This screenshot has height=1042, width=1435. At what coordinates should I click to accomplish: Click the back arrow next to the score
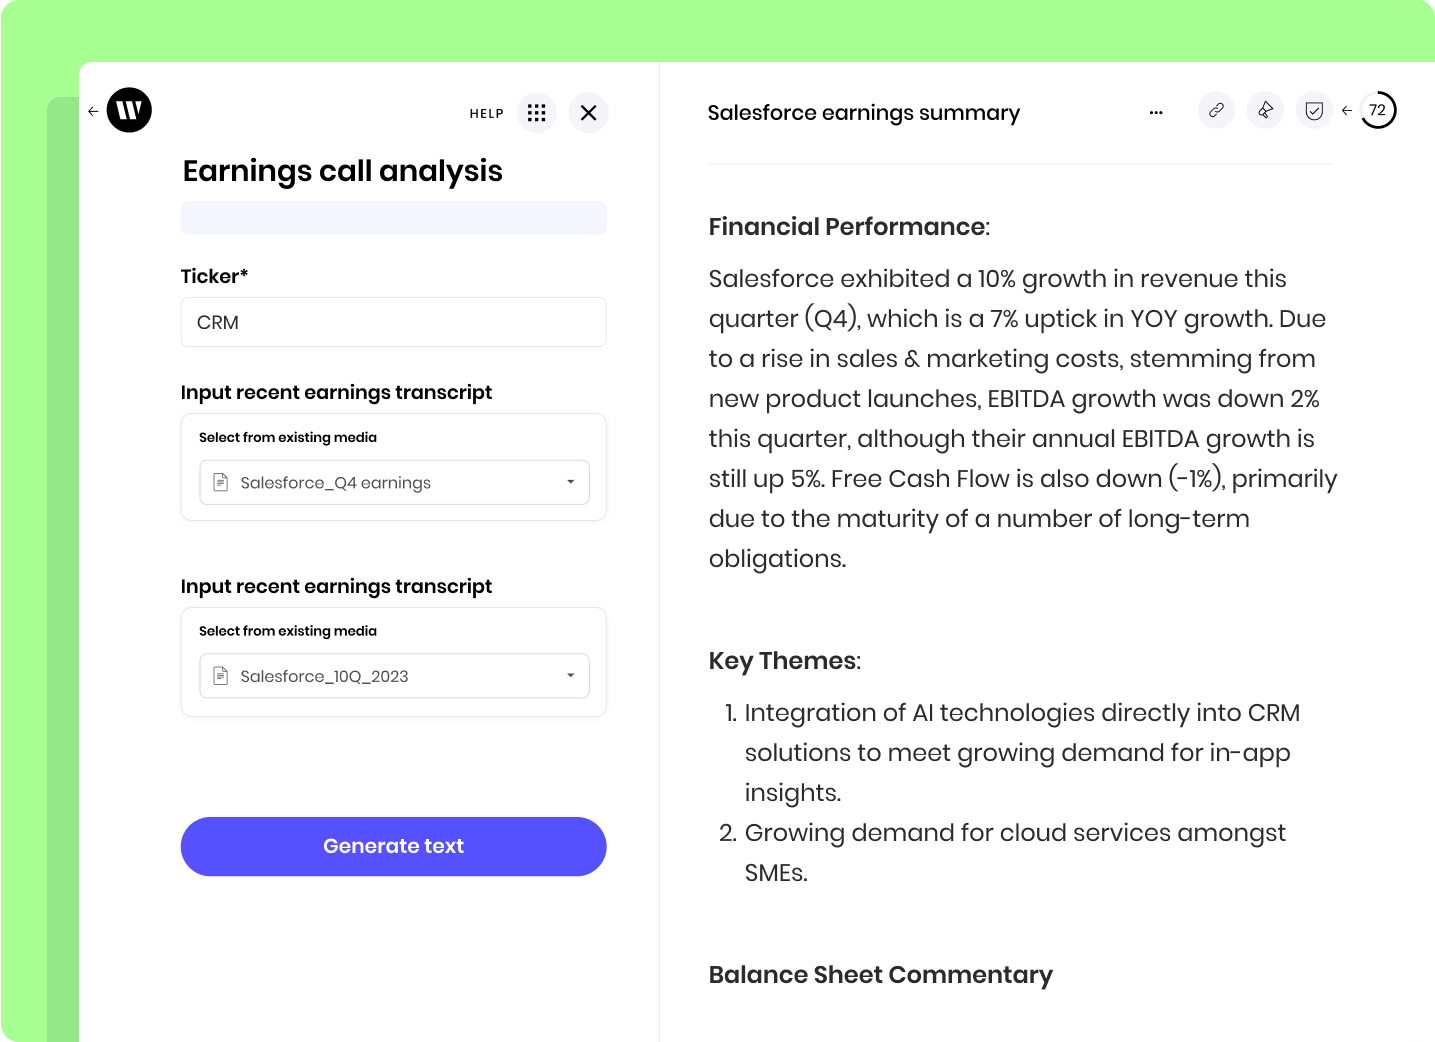(x=1346, y=111)
